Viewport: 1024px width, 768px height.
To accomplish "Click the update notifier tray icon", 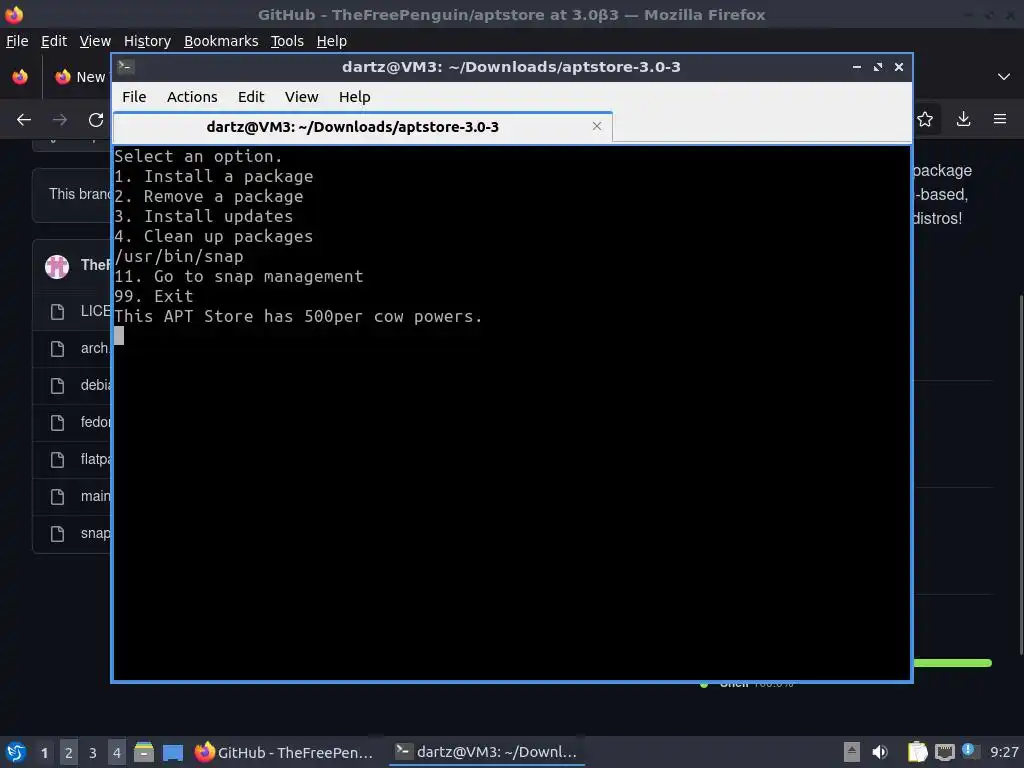I will tap(969, 751).
